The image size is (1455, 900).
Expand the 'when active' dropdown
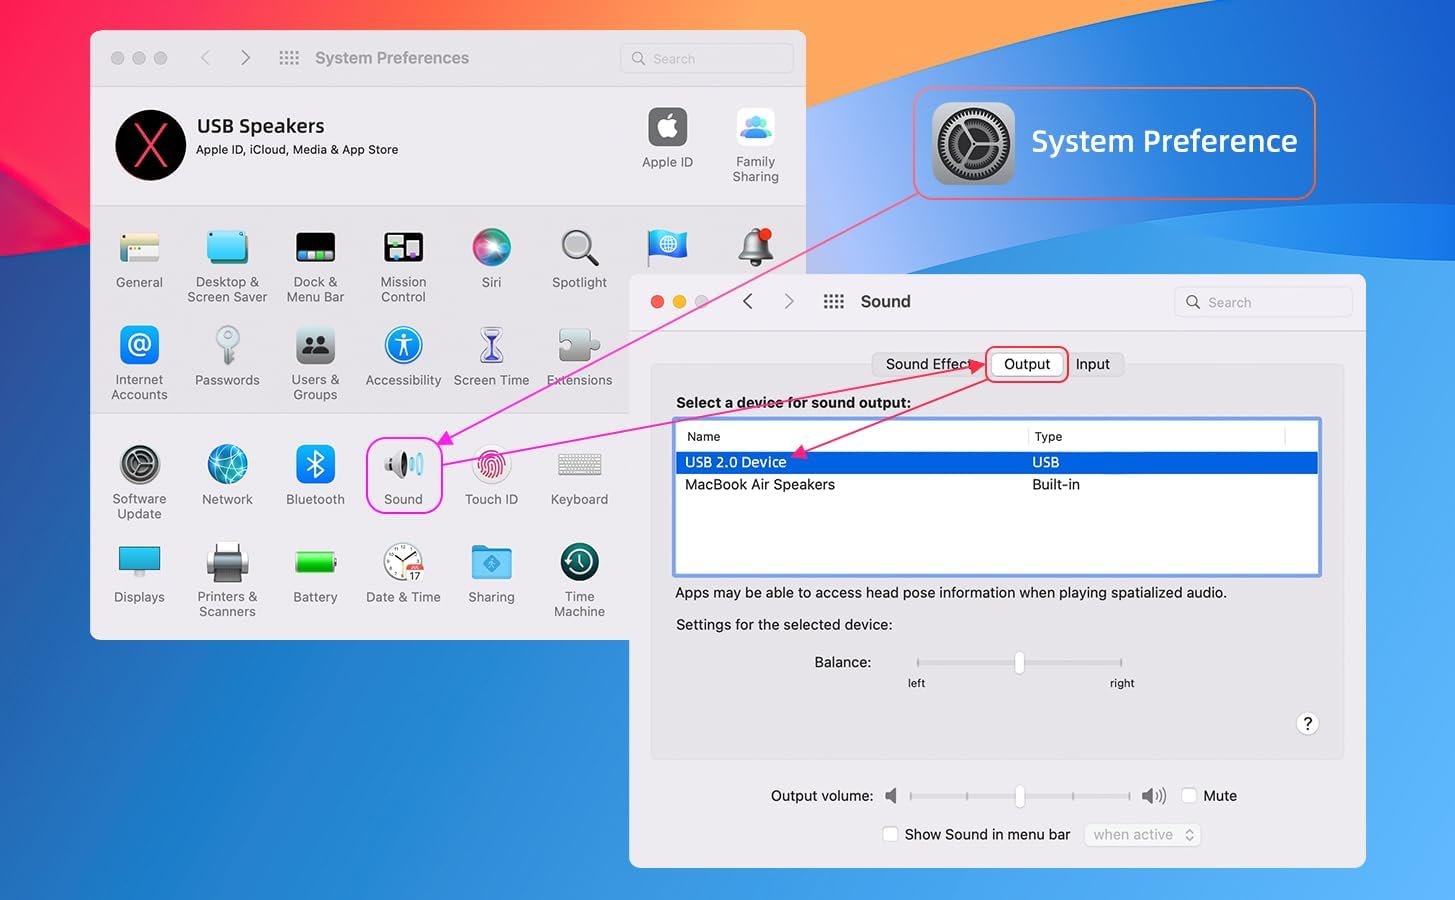pyautogui.click(x=1143, y=834)
